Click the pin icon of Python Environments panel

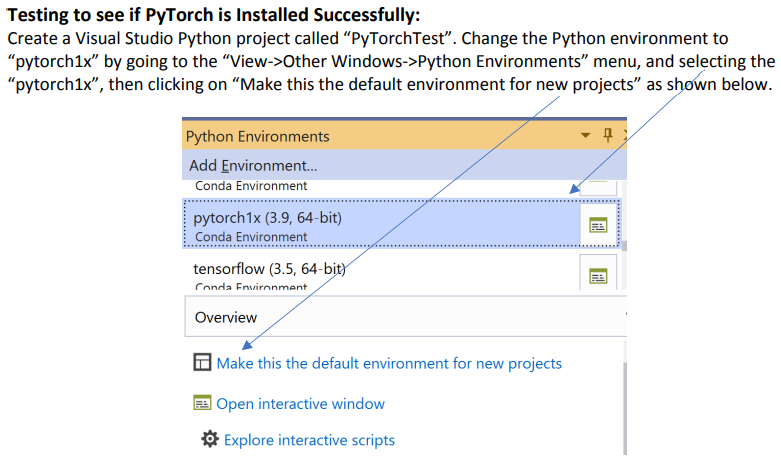[608, 135]
